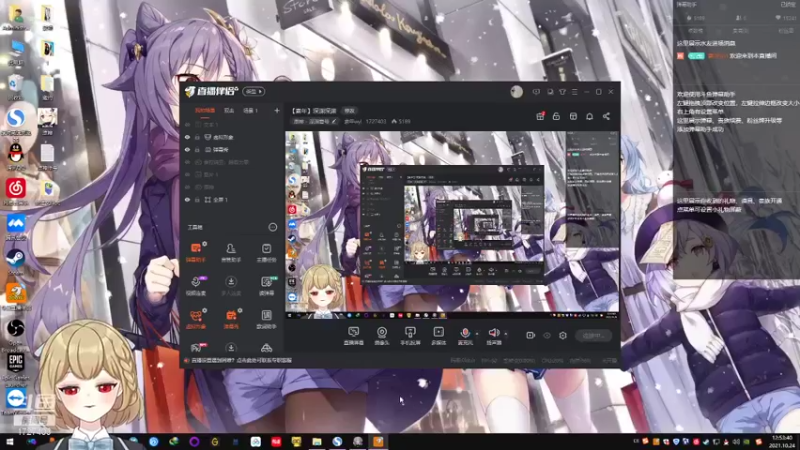Open the 房管助手 tool icon
800x450 pixels.
point(231,252)
